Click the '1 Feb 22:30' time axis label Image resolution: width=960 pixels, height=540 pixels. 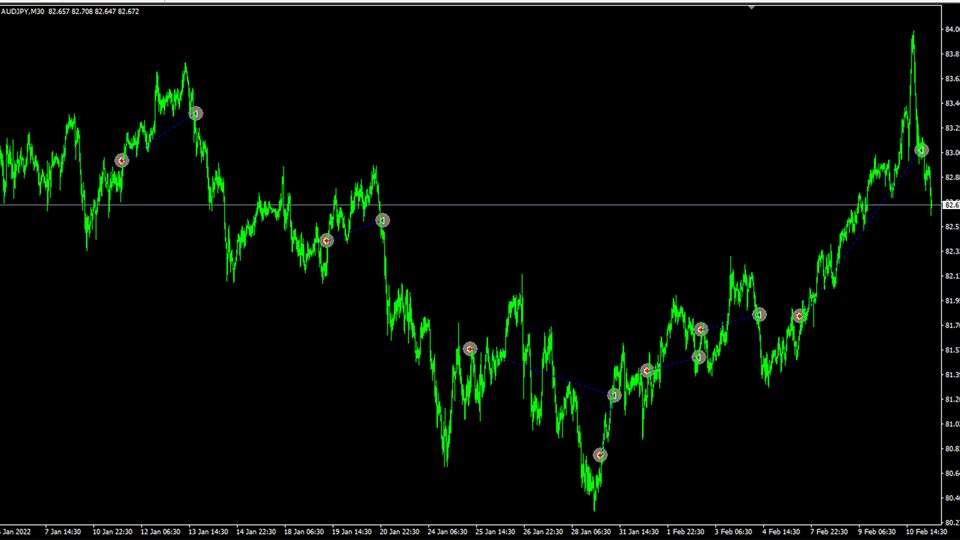(685, 532)
